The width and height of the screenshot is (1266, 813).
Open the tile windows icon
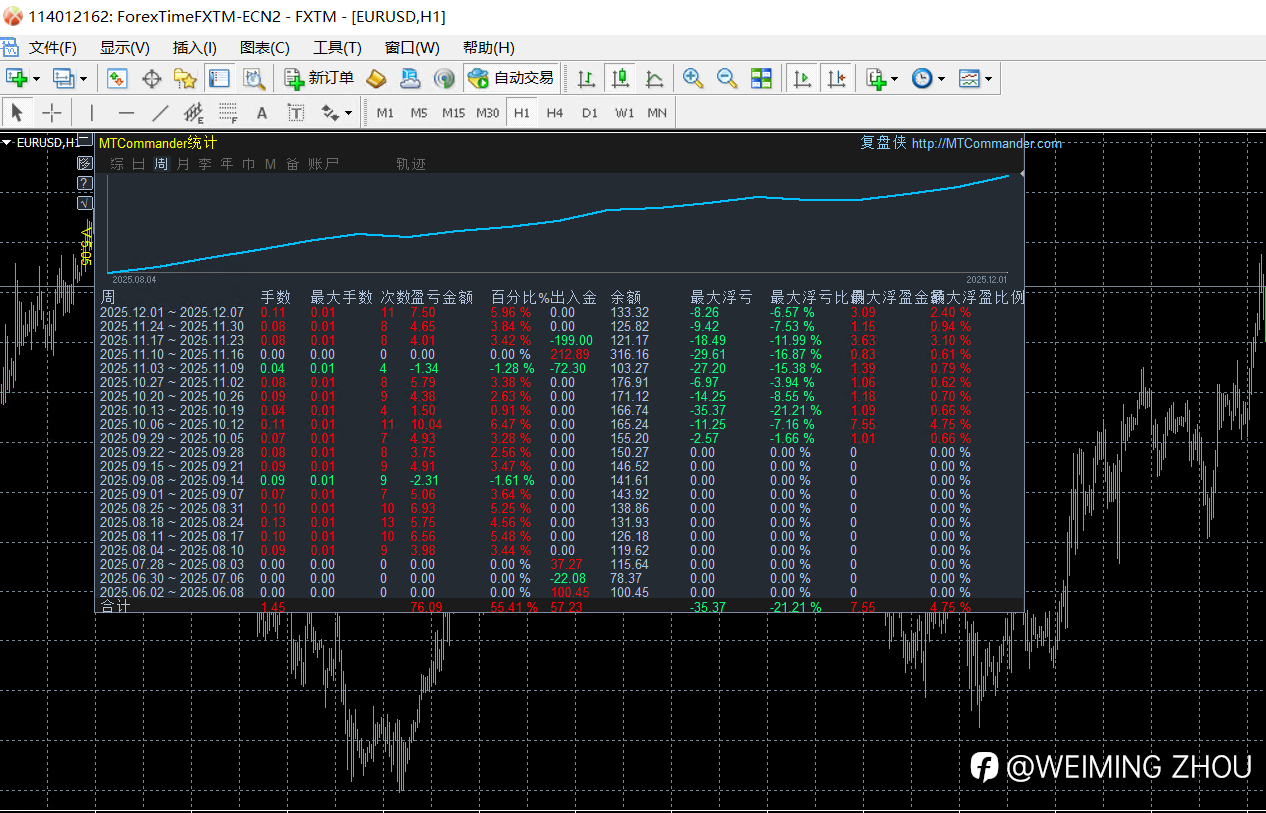pos(762,78)
